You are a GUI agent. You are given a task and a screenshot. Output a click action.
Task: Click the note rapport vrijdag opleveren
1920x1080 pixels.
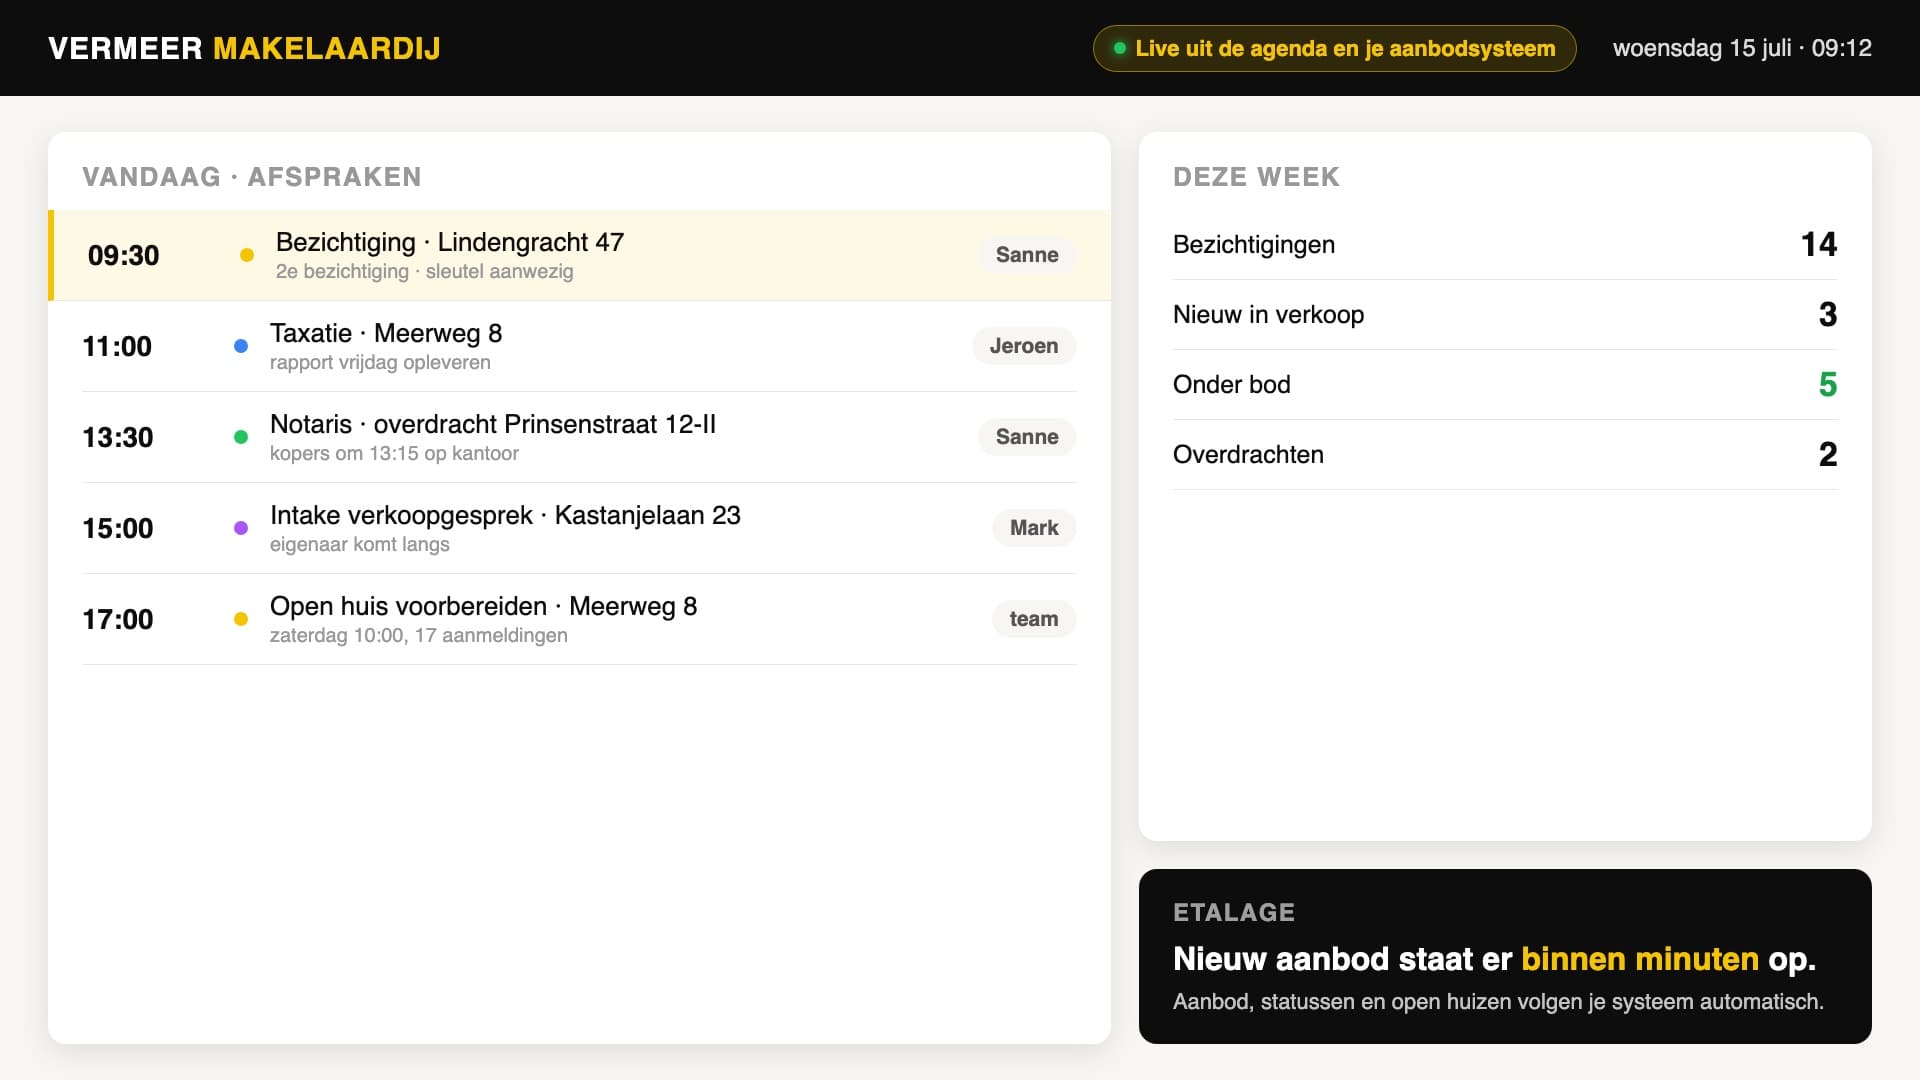[x=380, y=362]
